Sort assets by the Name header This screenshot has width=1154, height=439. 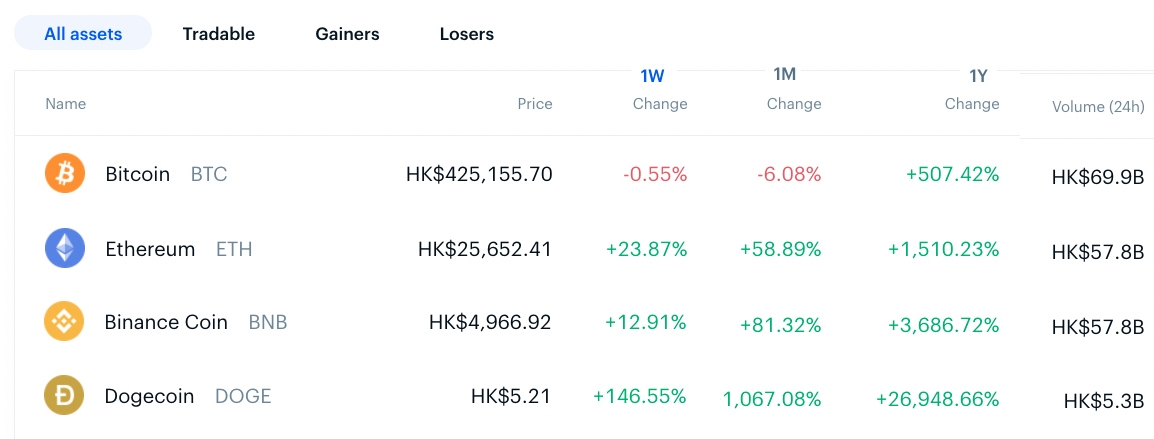click(x=66, y=104)
